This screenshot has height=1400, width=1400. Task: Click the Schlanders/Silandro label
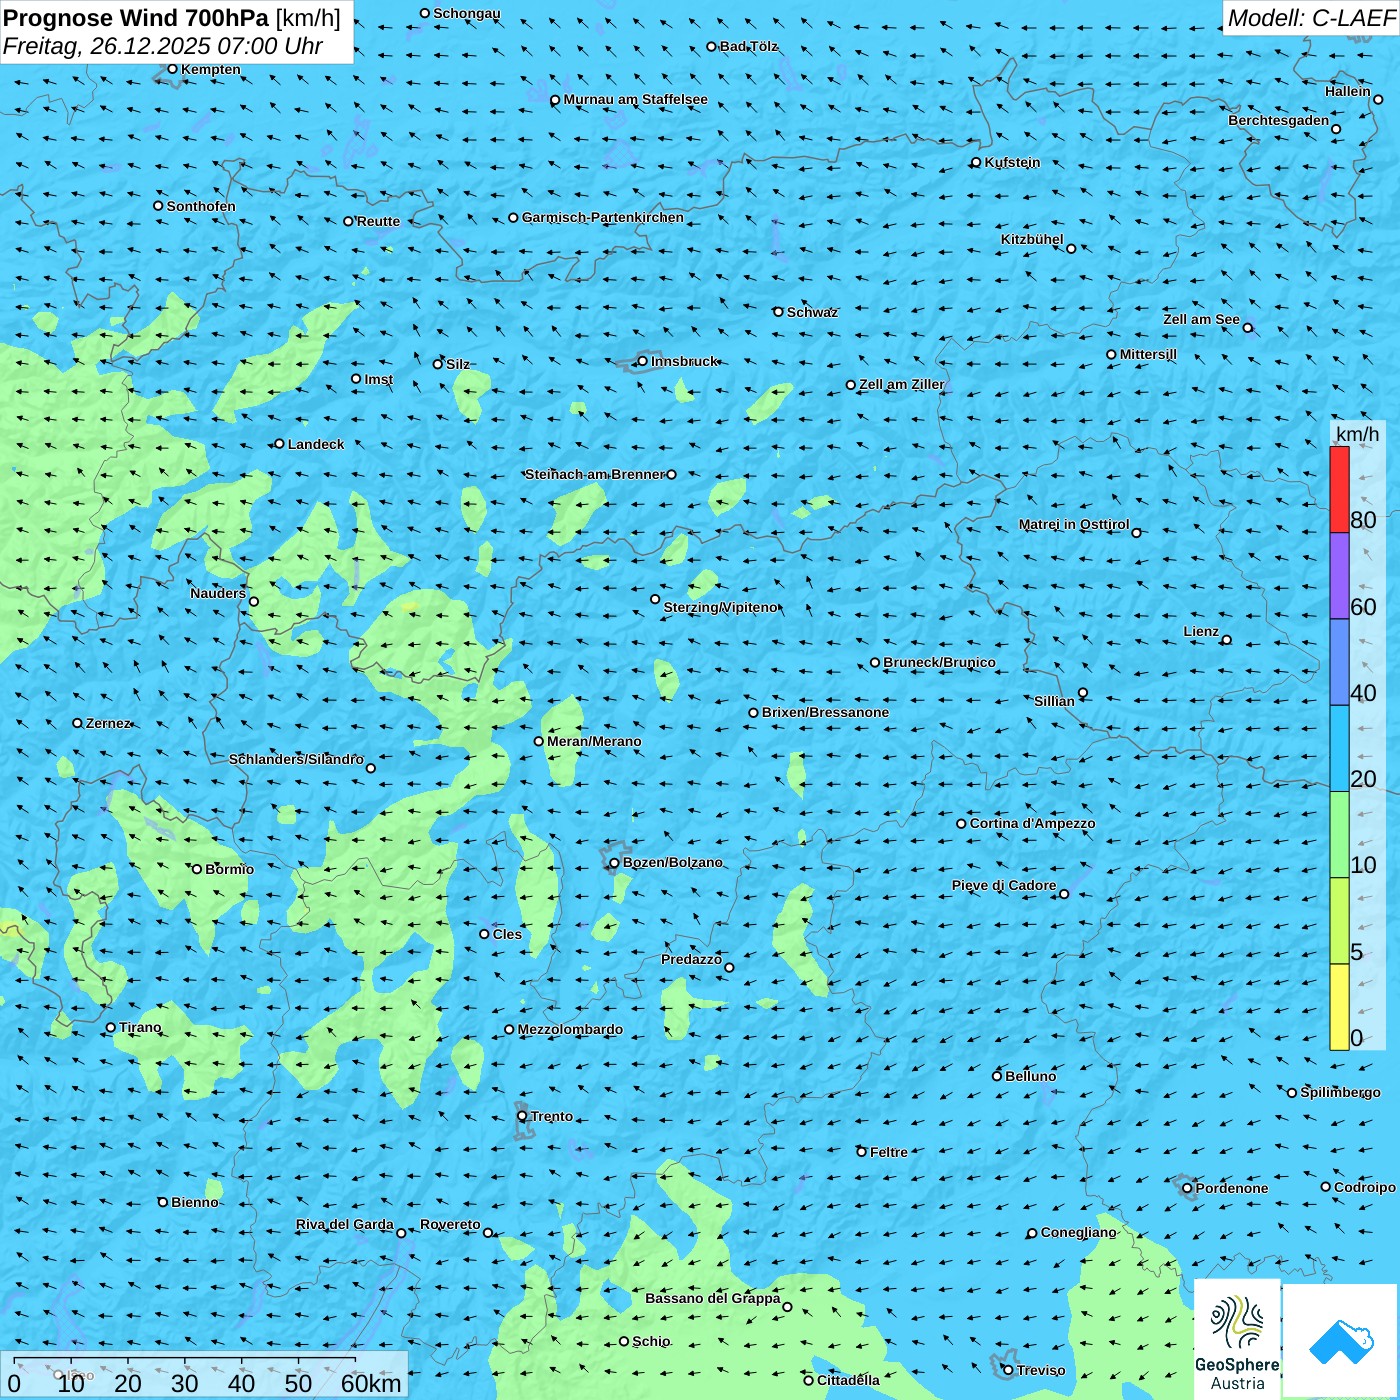click(x=296, y=759)
